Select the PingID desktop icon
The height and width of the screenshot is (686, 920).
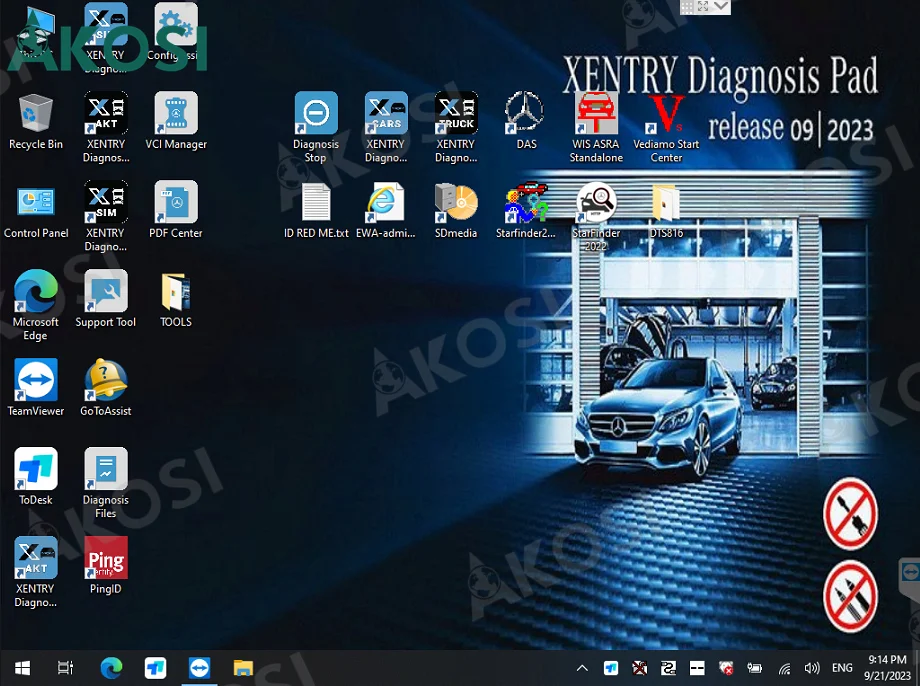click(106, 559)
